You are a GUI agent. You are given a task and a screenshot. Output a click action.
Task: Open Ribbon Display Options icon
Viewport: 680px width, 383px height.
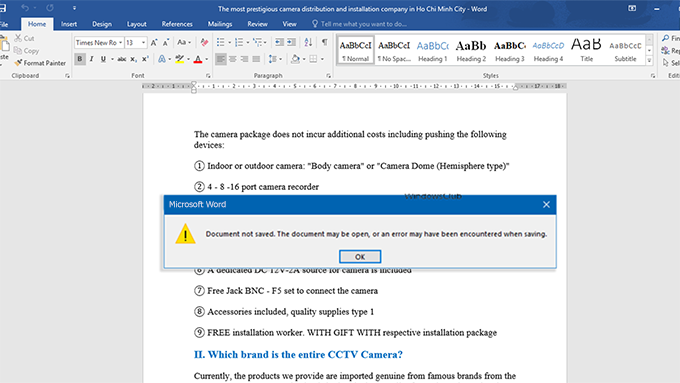(632, 8)
